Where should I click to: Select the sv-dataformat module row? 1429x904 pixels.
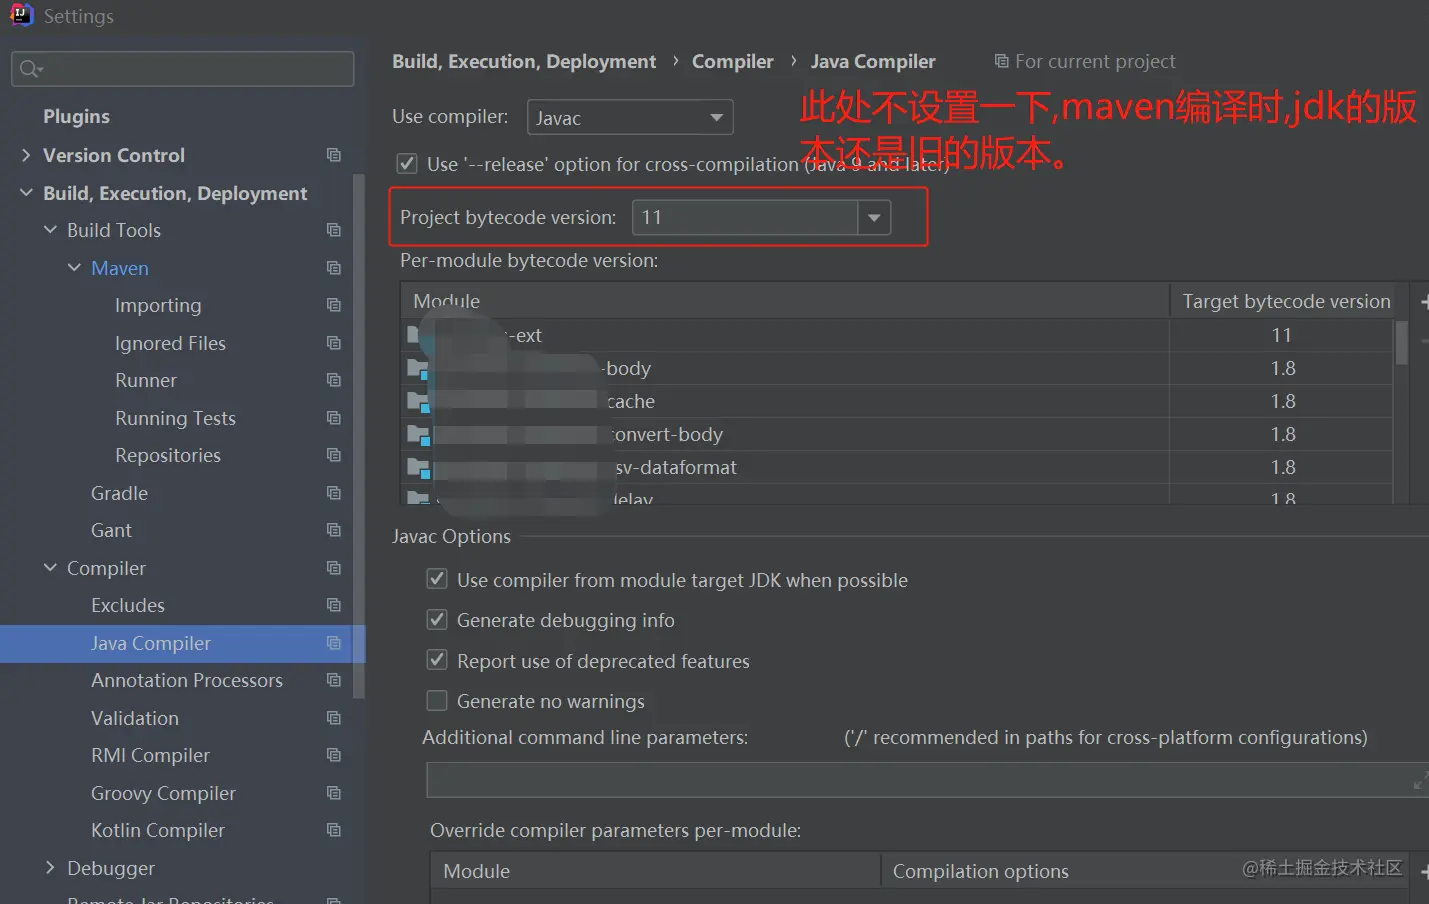click(897, 467)
